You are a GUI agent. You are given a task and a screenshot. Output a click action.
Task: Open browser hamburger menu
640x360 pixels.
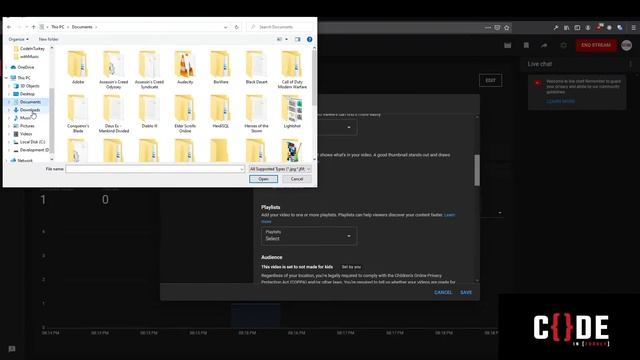coord(633,28)
